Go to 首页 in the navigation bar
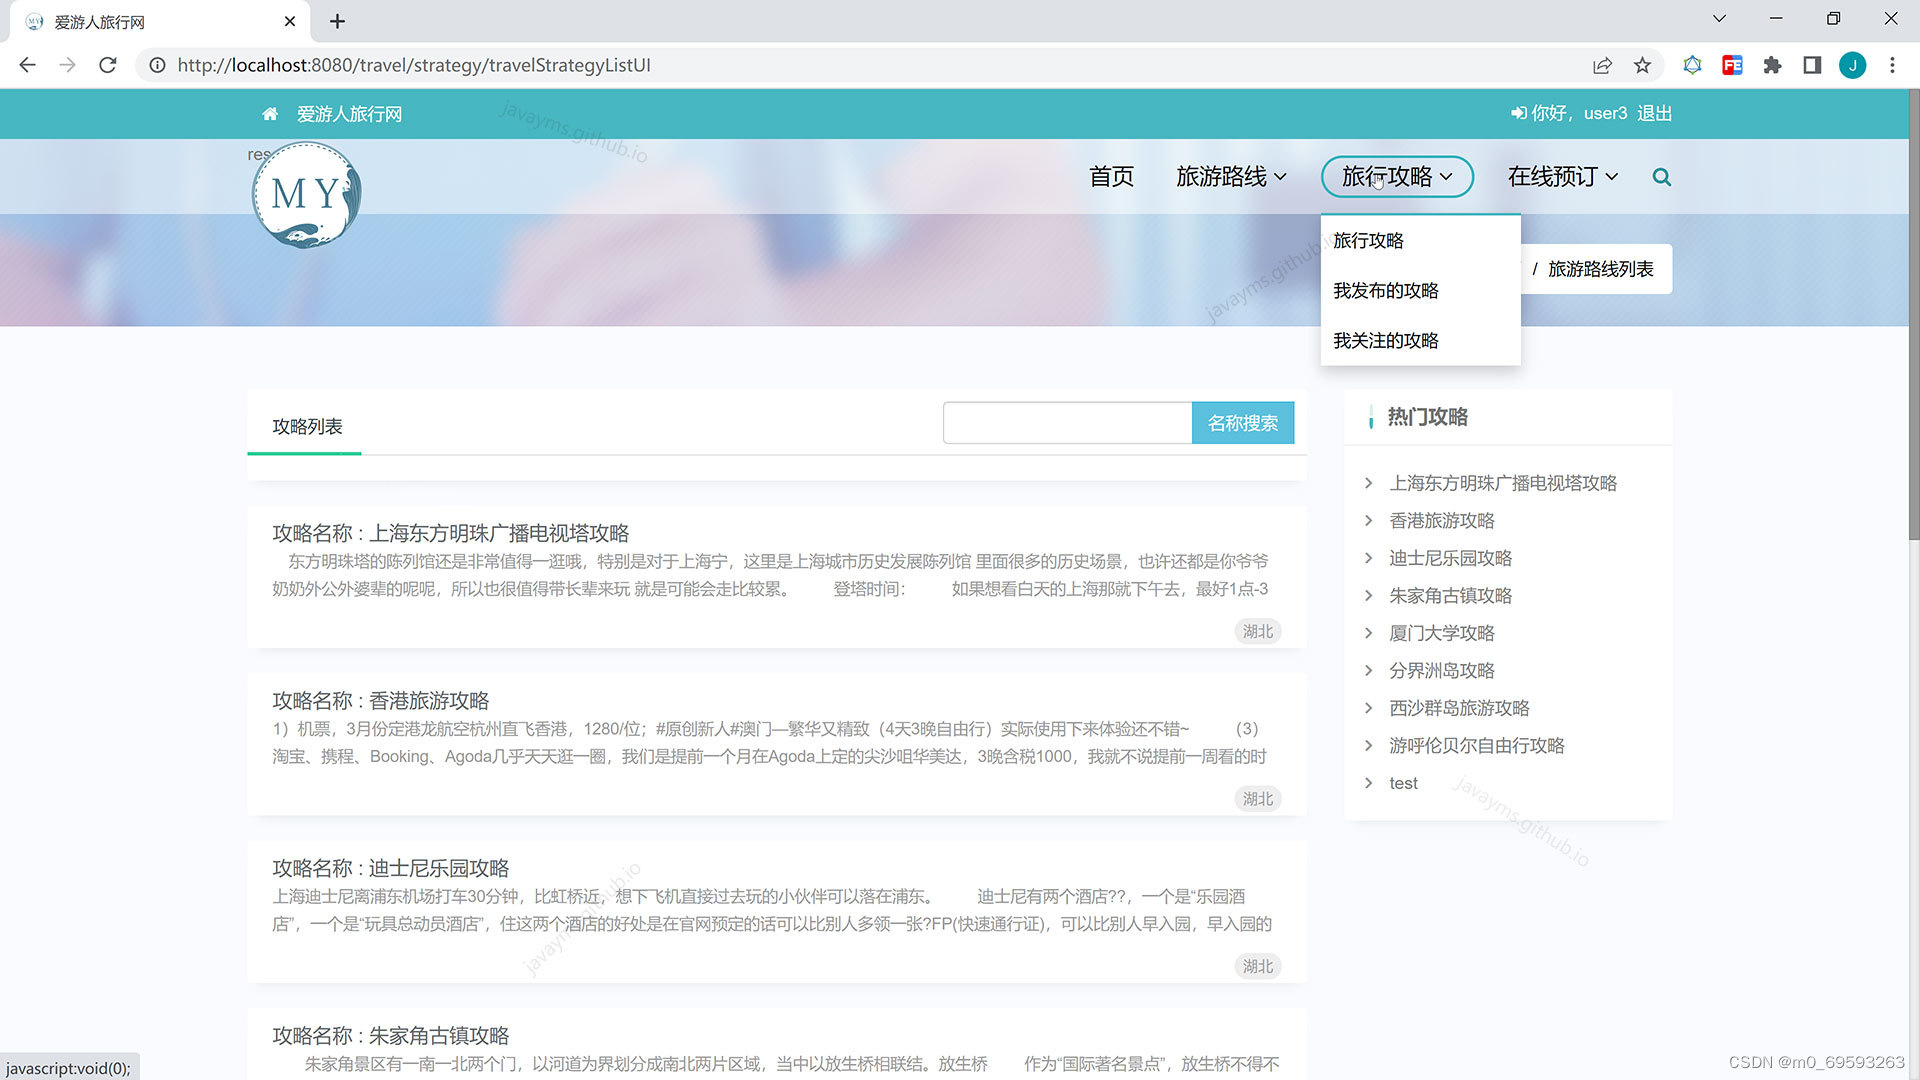 pos(1111,177)
